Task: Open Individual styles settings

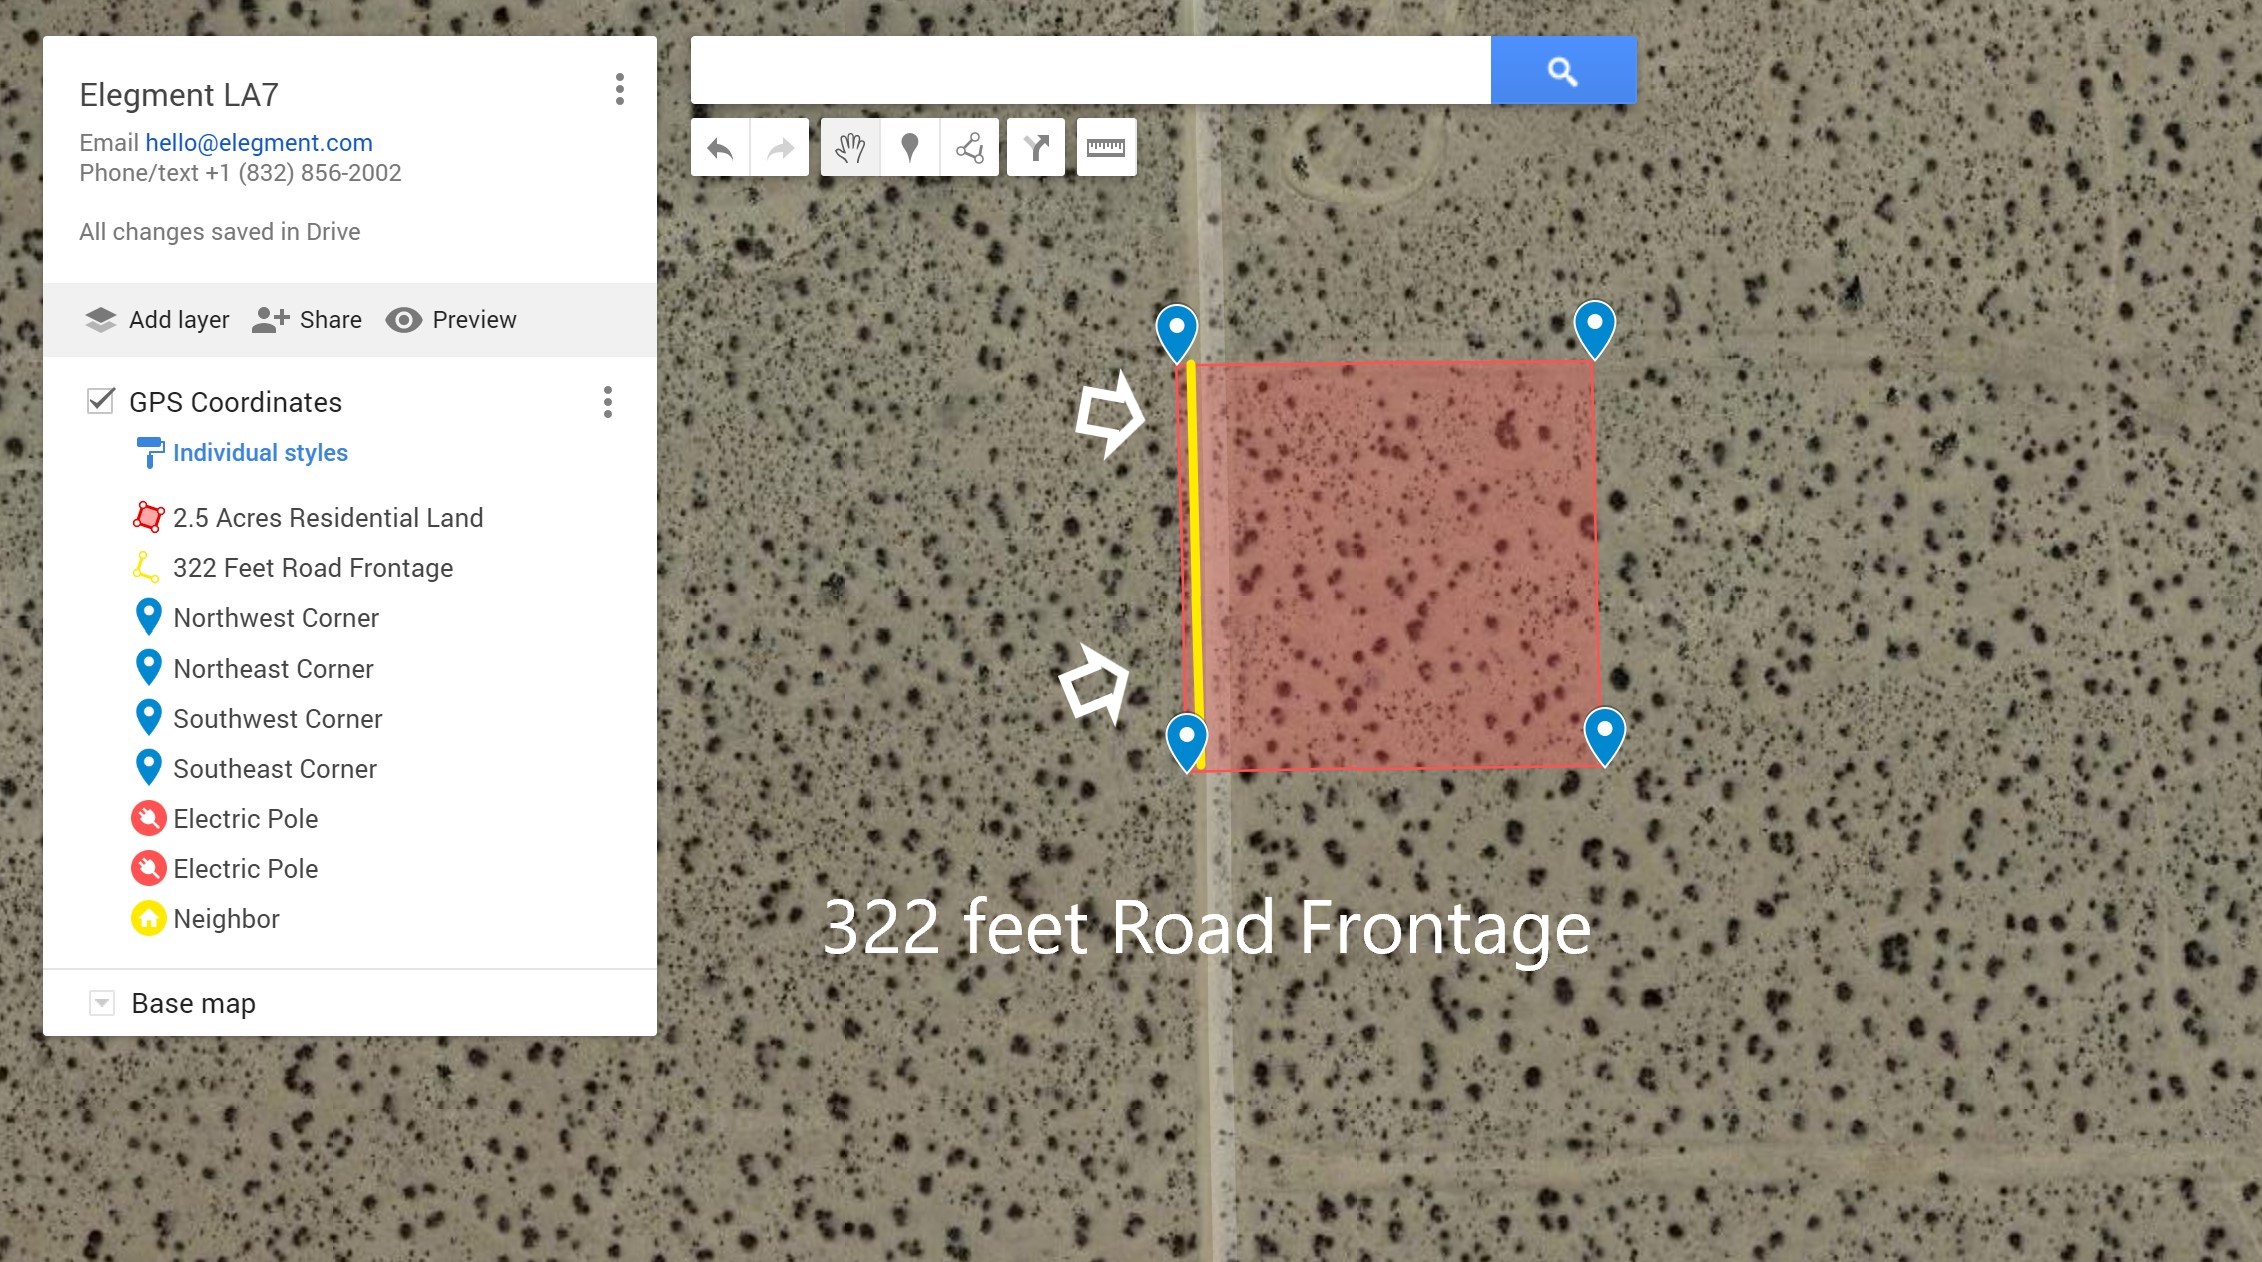Action: click(x=260, y=453)
